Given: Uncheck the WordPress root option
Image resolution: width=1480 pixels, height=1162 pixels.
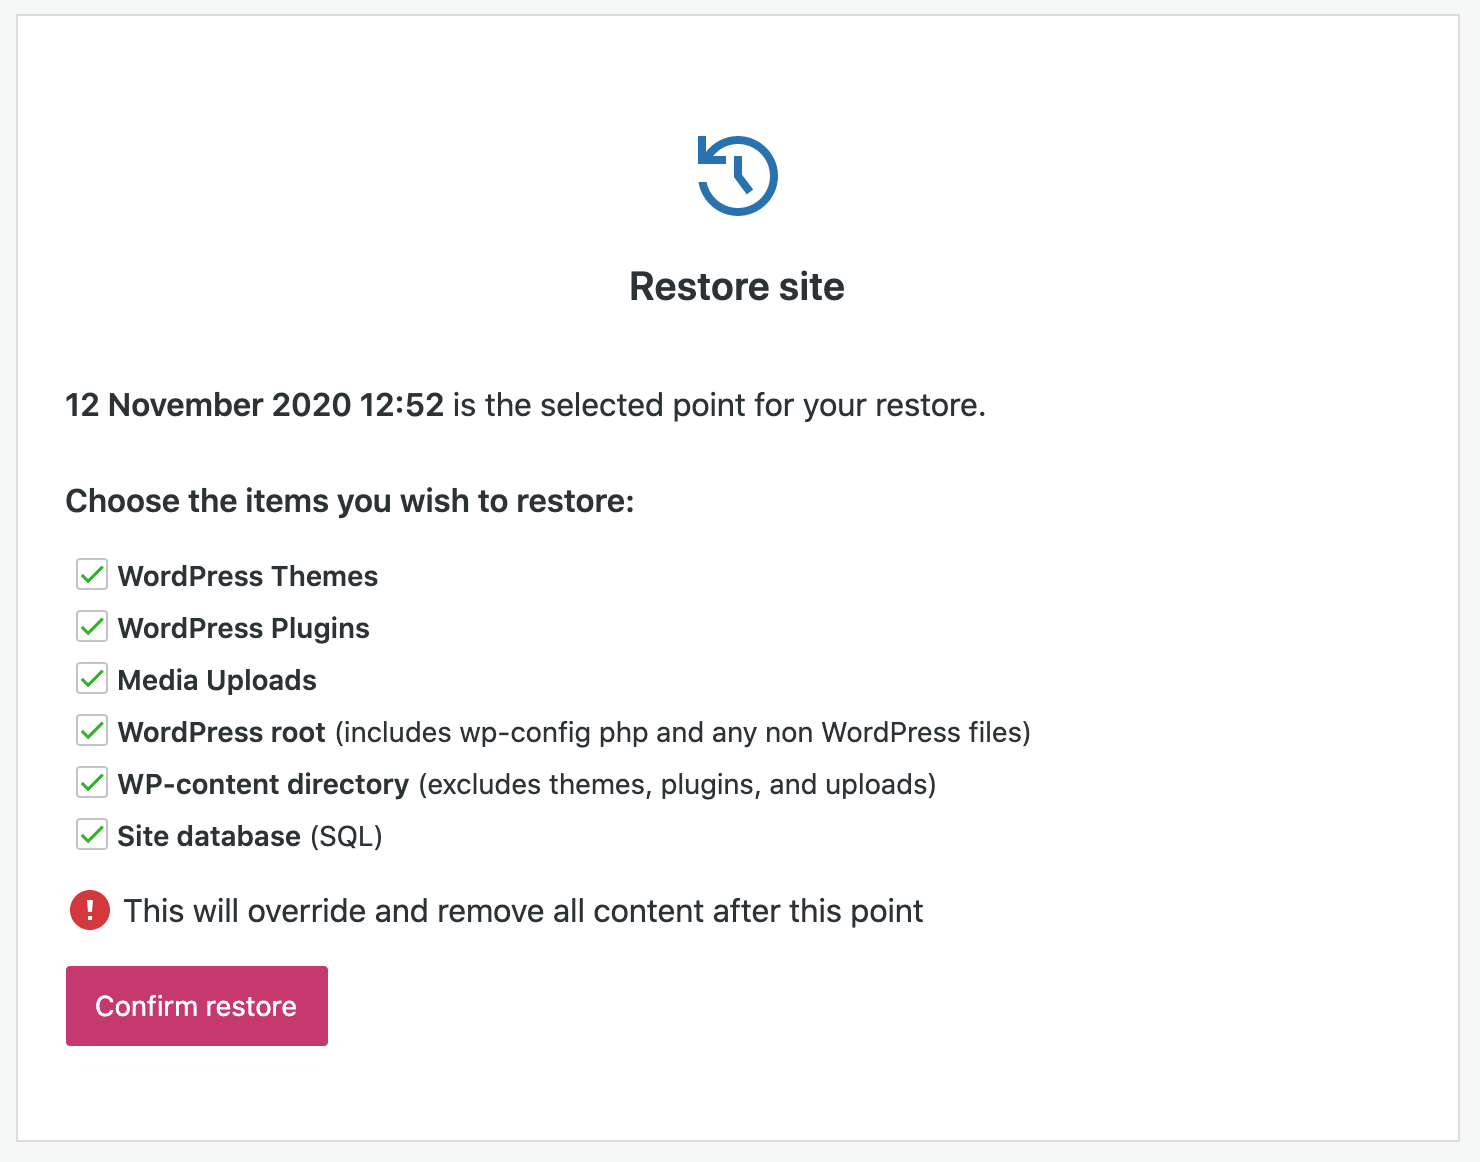Looking at the screenshot, I should [x=91, y=730].
